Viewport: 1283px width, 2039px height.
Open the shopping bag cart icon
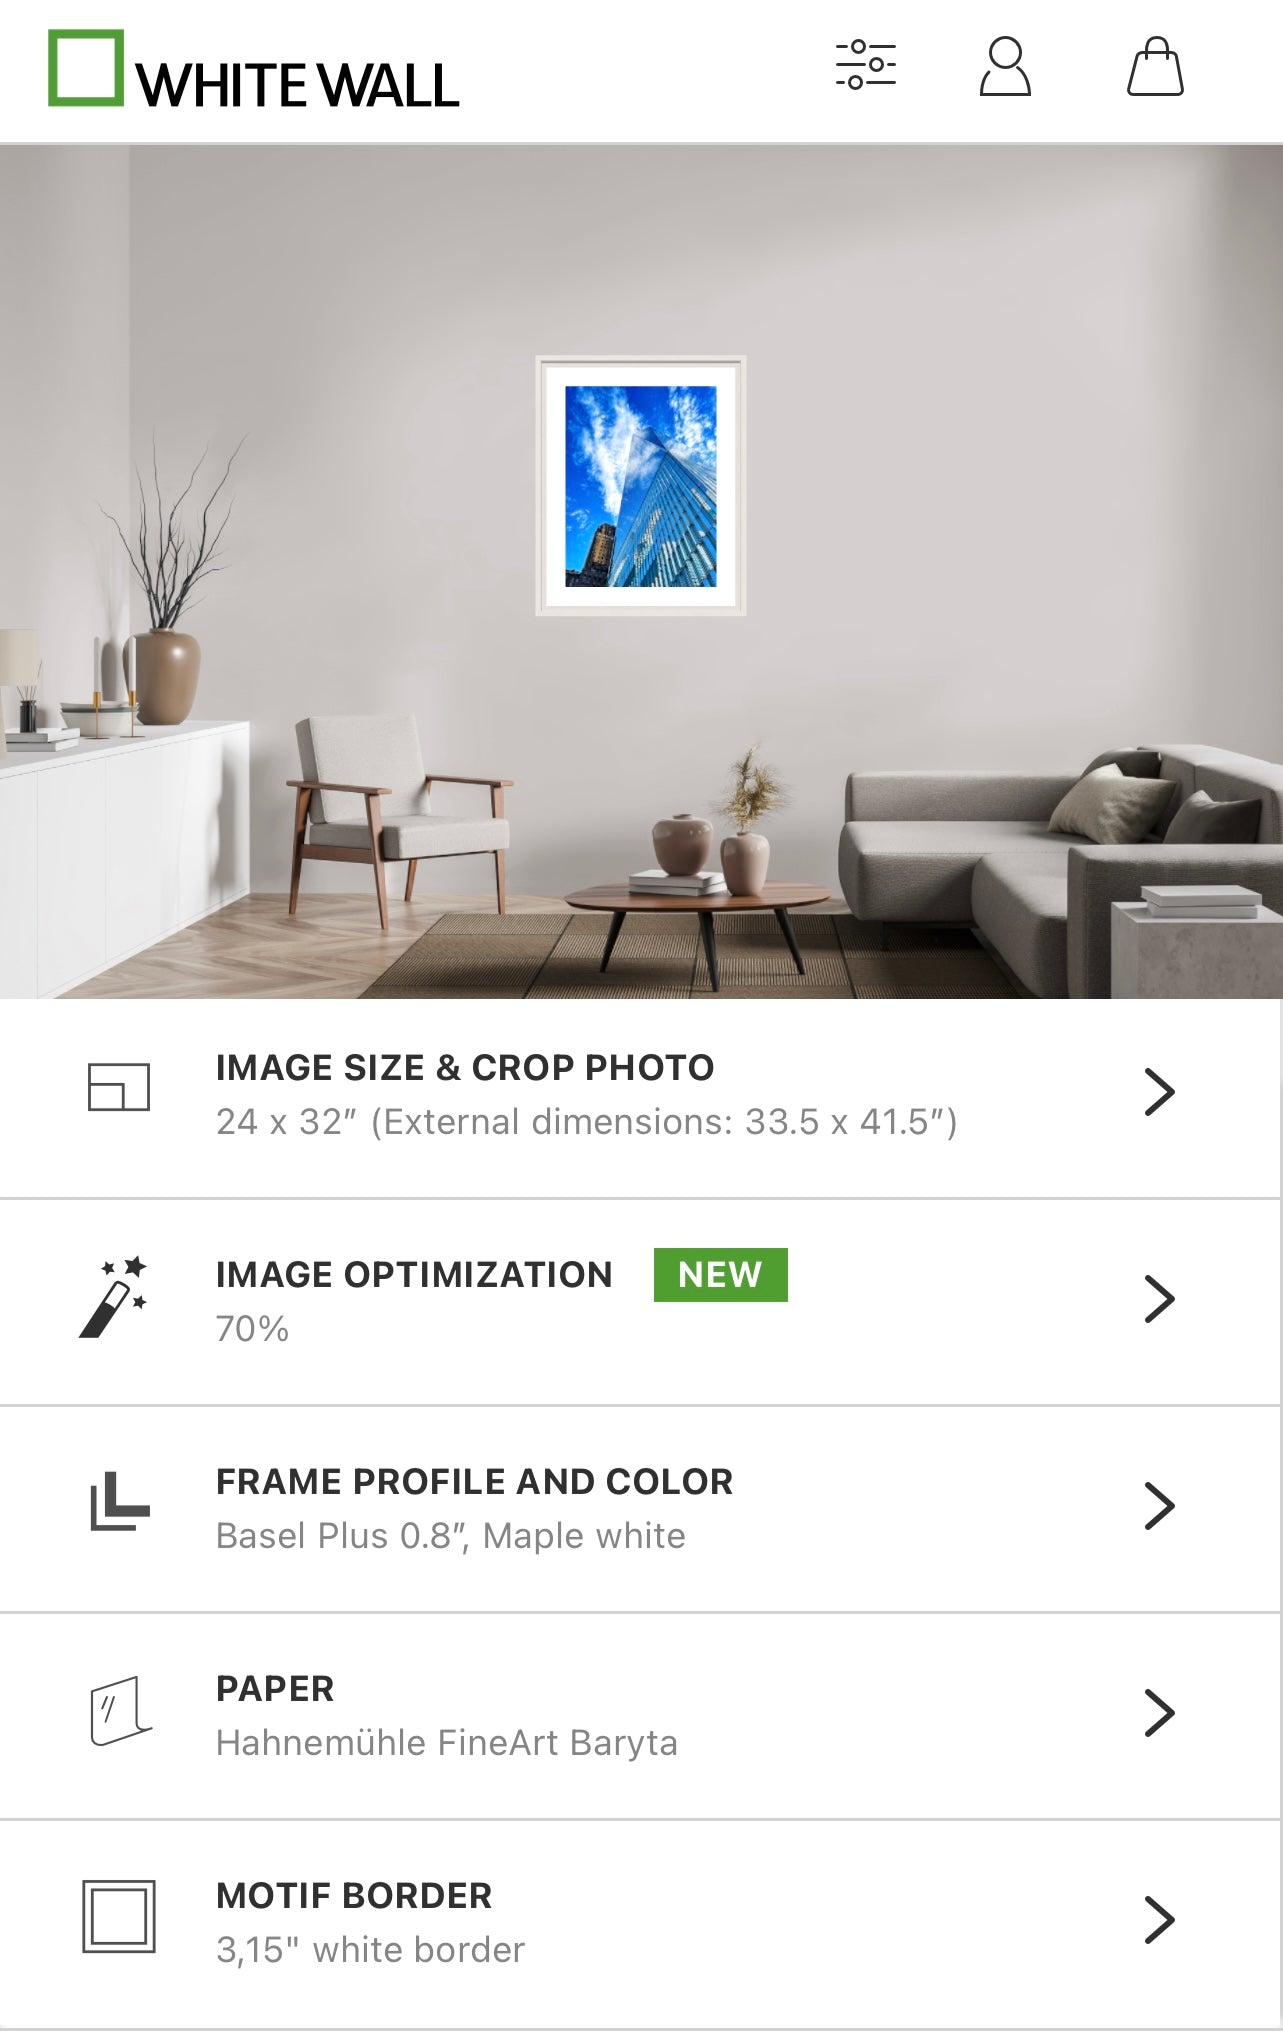(1155, 67)
